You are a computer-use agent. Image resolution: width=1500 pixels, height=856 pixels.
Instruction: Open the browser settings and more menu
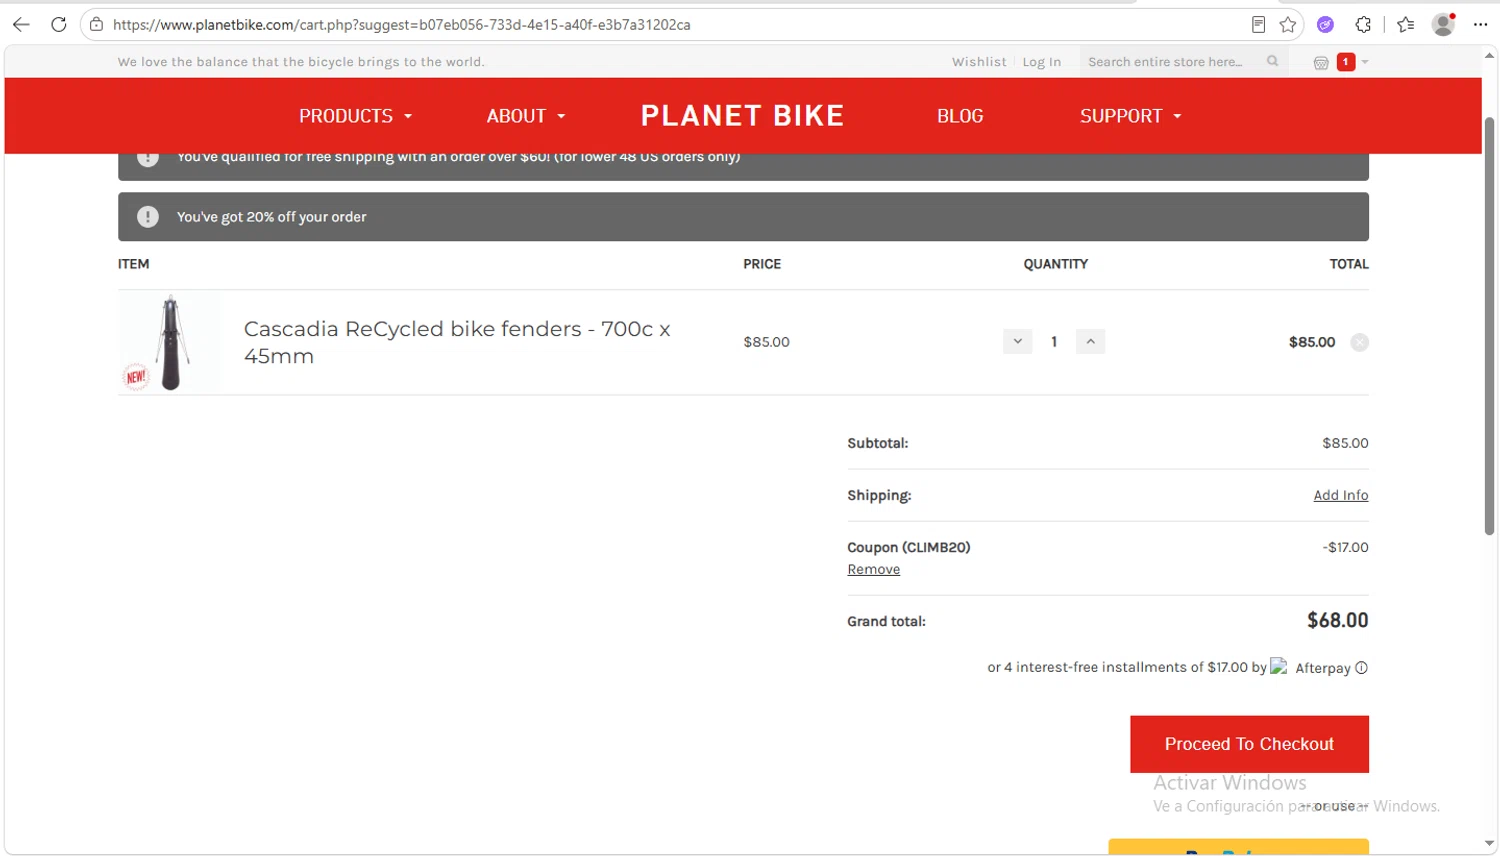pyautogui.click(x=1481, y=25)
